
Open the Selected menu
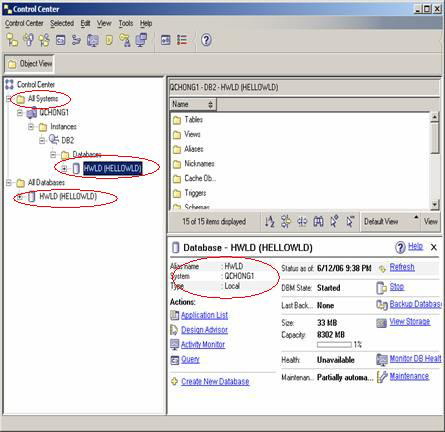62,23
